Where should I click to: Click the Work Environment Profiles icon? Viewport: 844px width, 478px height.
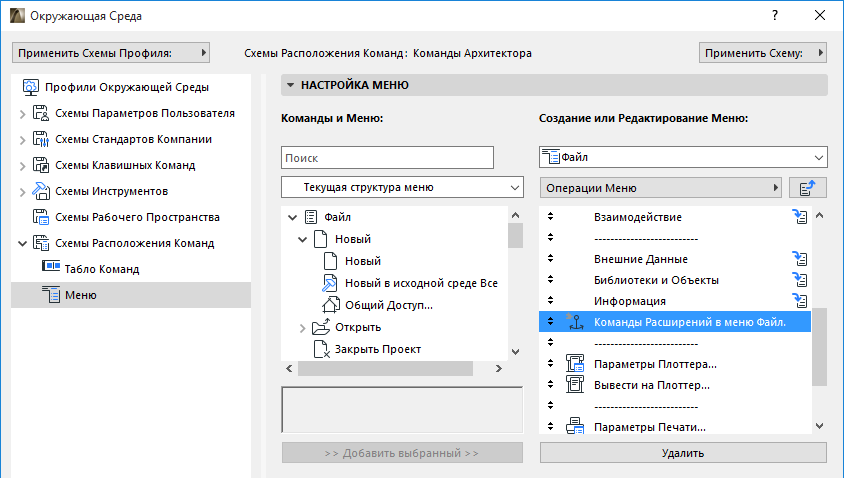point(30,87)
